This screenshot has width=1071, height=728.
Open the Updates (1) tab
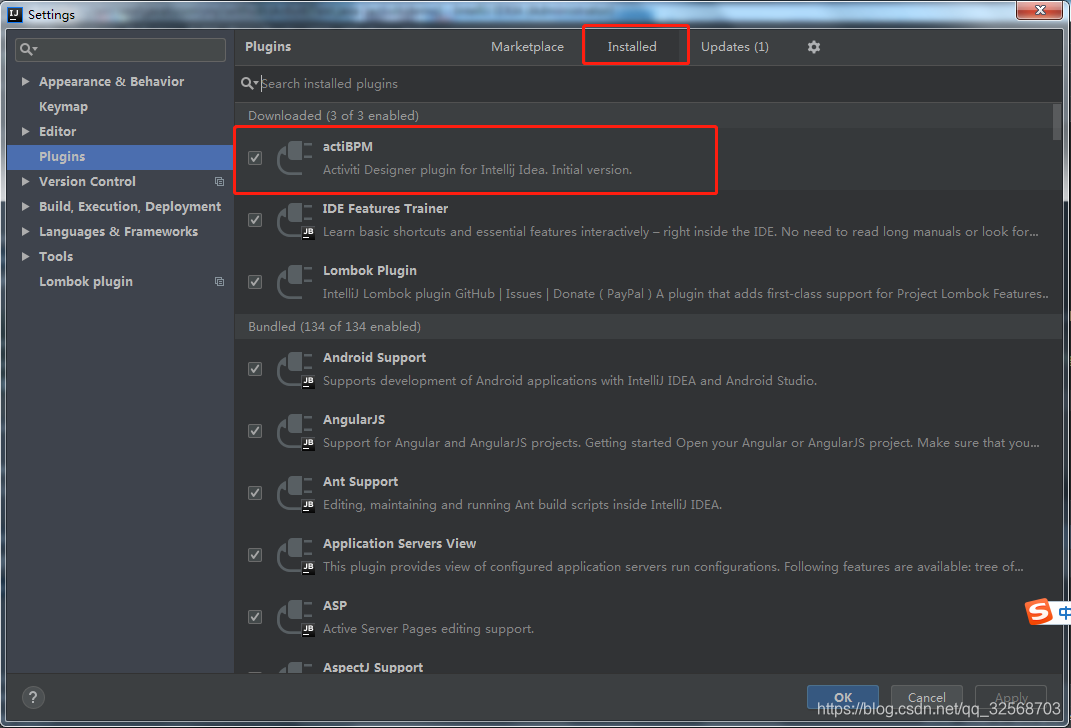pyautogui.click(x=734, y=47)
